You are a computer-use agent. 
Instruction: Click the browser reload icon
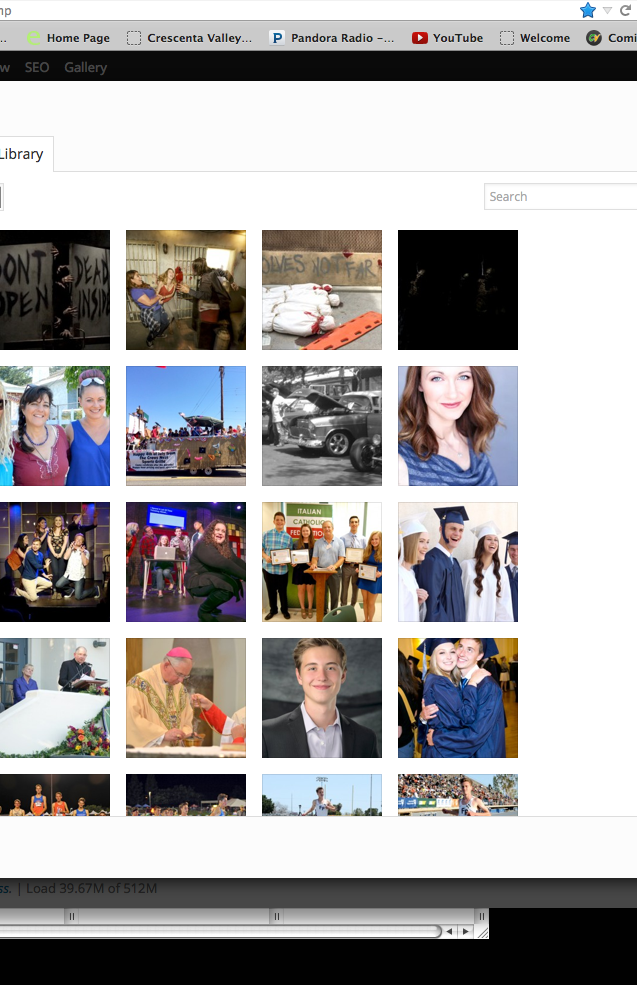click(626, 10)
